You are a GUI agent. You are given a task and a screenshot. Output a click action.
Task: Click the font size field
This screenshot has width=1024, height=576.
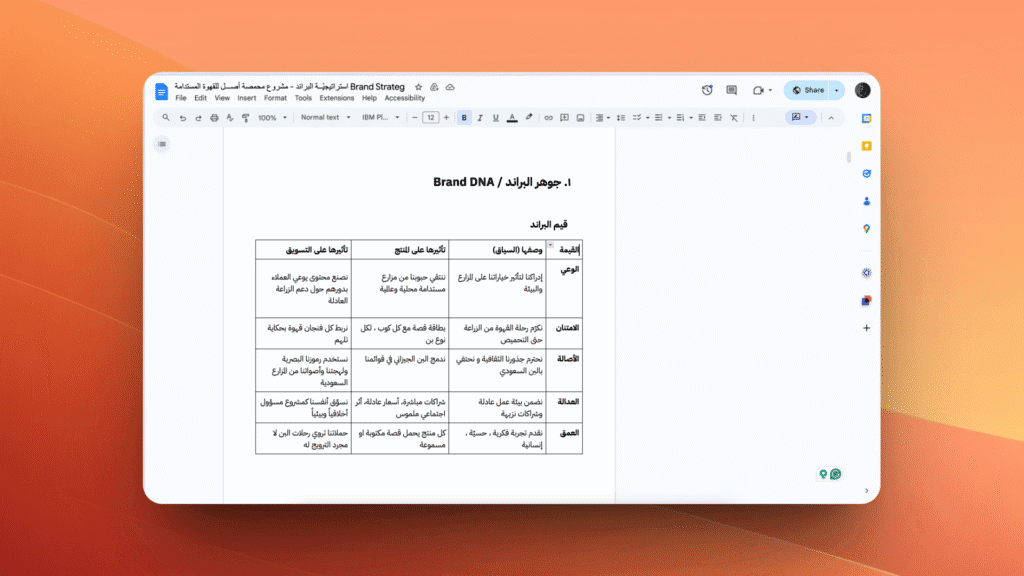click(x=430, y=118)
